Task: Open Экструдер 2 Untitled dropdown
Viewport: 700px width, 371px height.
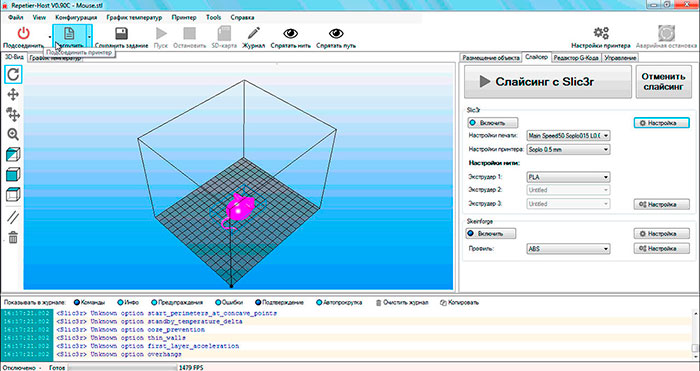Action: [568, 190]
